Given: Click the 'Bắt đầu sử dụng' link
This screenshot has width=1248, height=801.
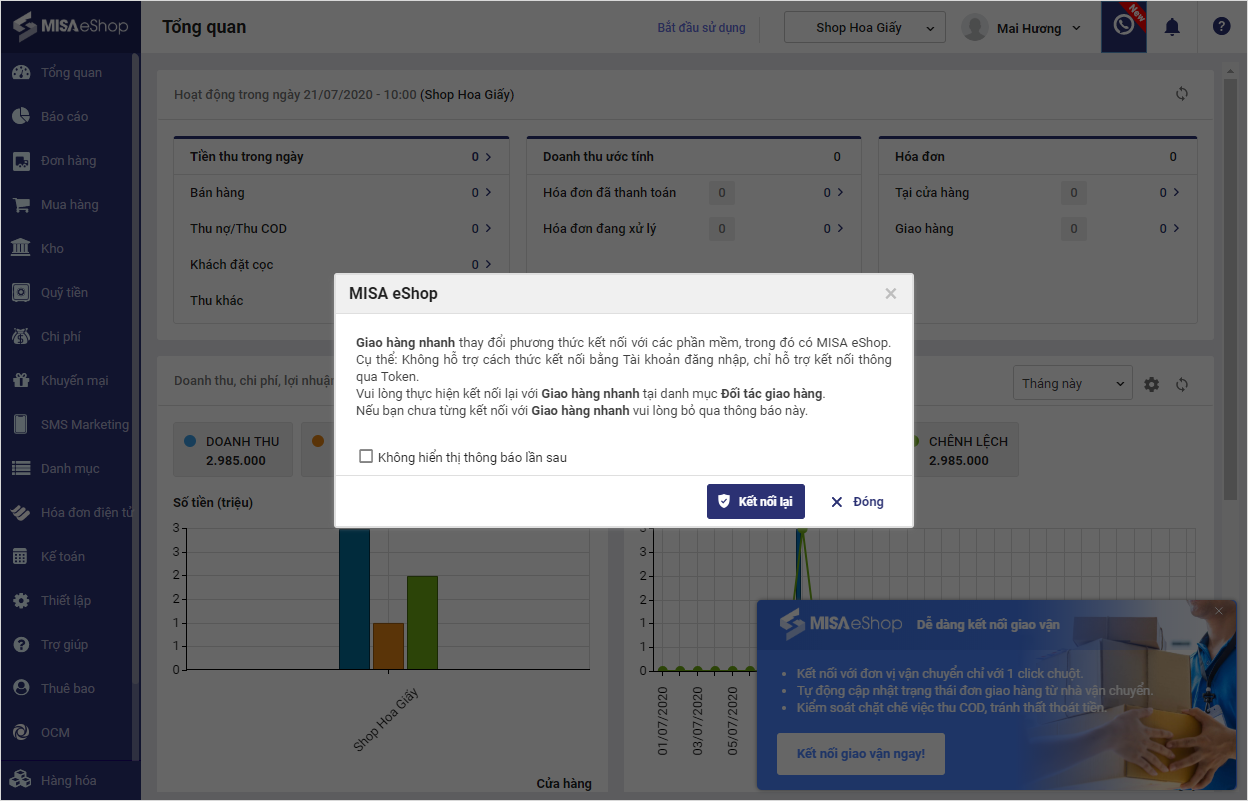Looking at the screenshot, I should (701, 28).
